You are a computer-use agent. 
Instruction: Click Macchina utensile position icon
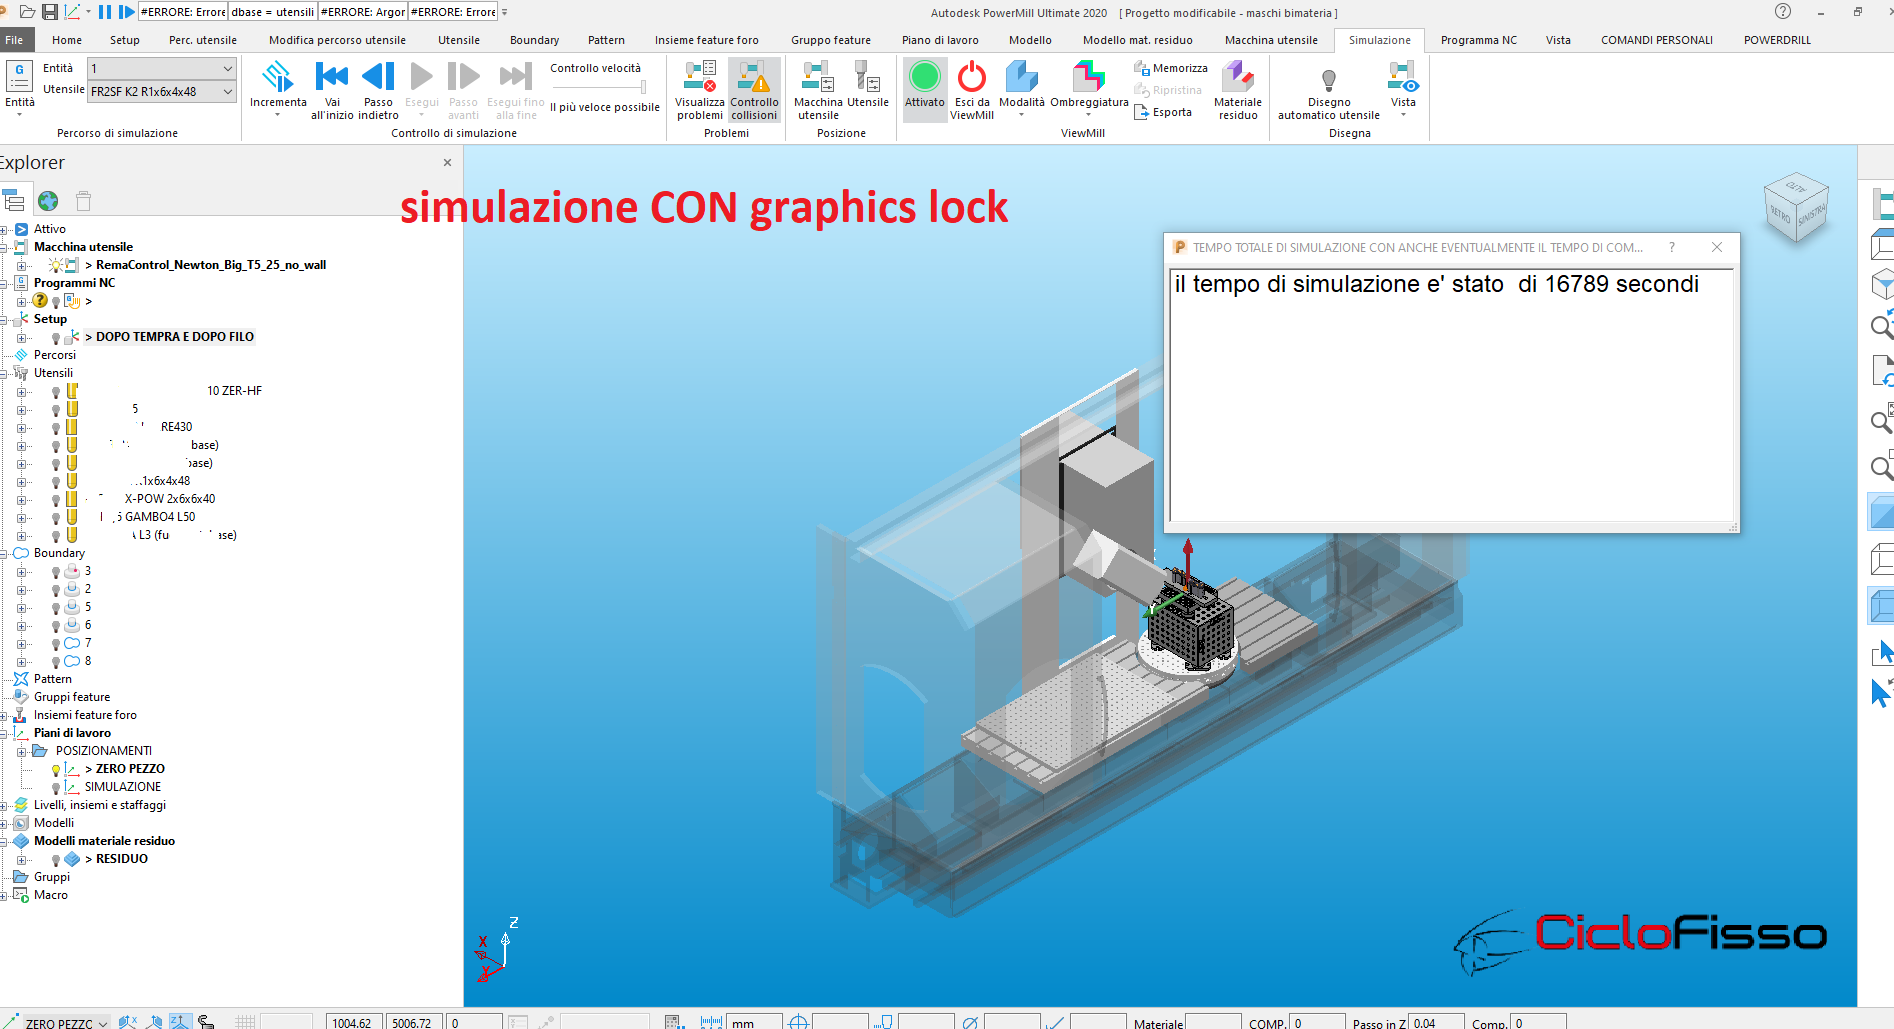point(818,77)
